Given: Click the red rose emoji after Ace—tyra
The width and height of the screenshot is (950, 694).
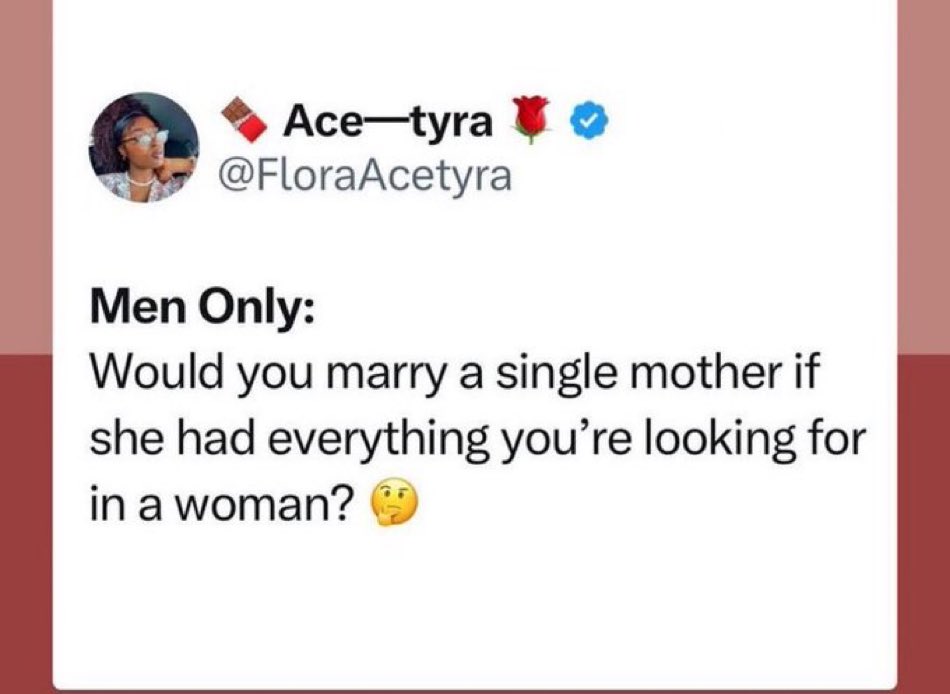Looking at the screenshot, I should 530,119.
